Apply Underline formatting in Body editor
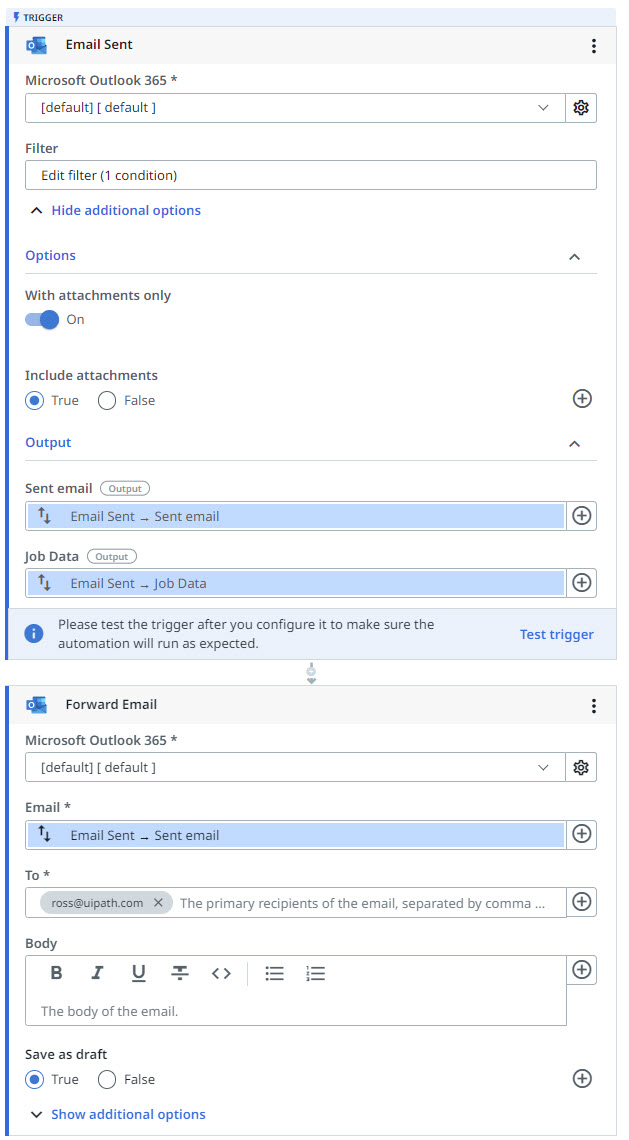The height and width of the screenshot is (1140, 629). pos(138,973)
